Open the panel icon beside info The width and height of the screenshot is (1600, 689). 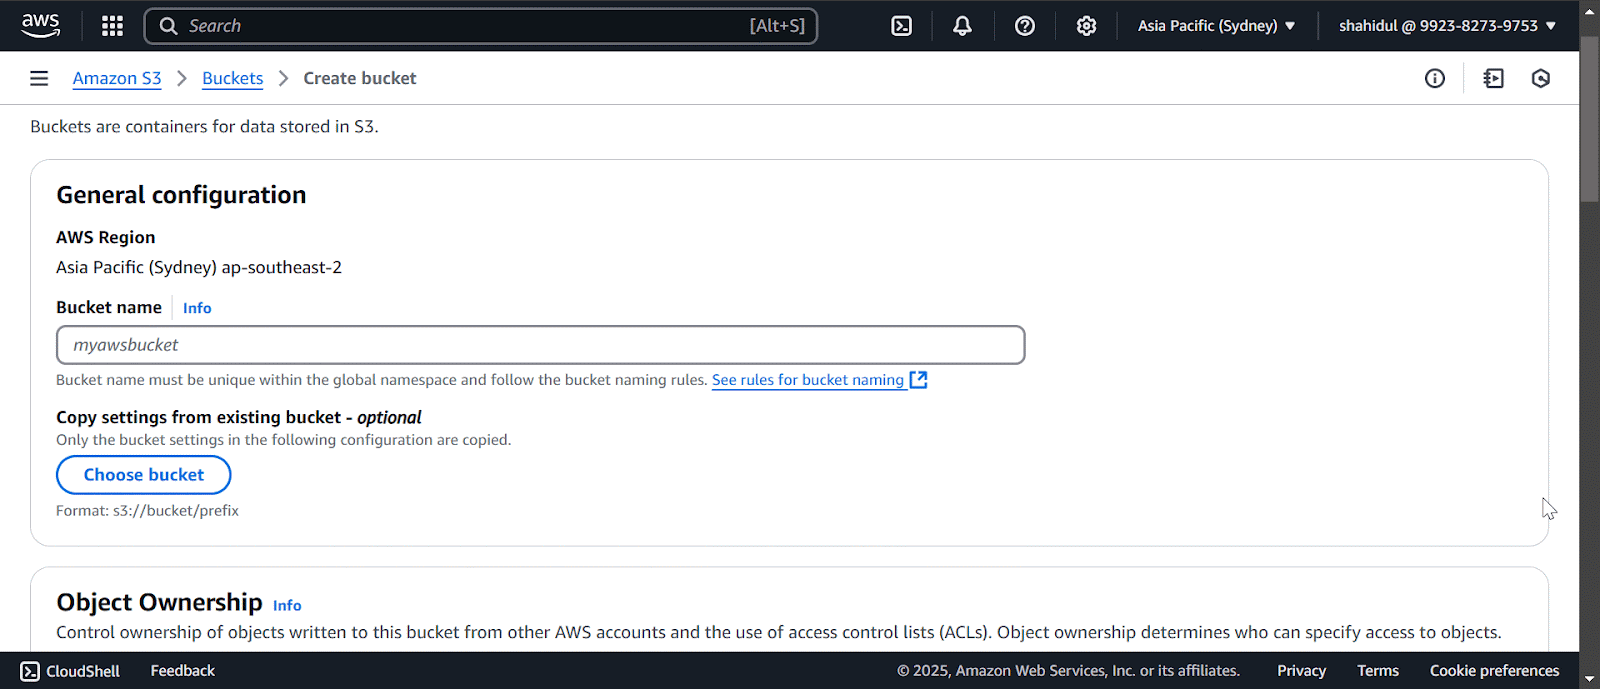1494,78
